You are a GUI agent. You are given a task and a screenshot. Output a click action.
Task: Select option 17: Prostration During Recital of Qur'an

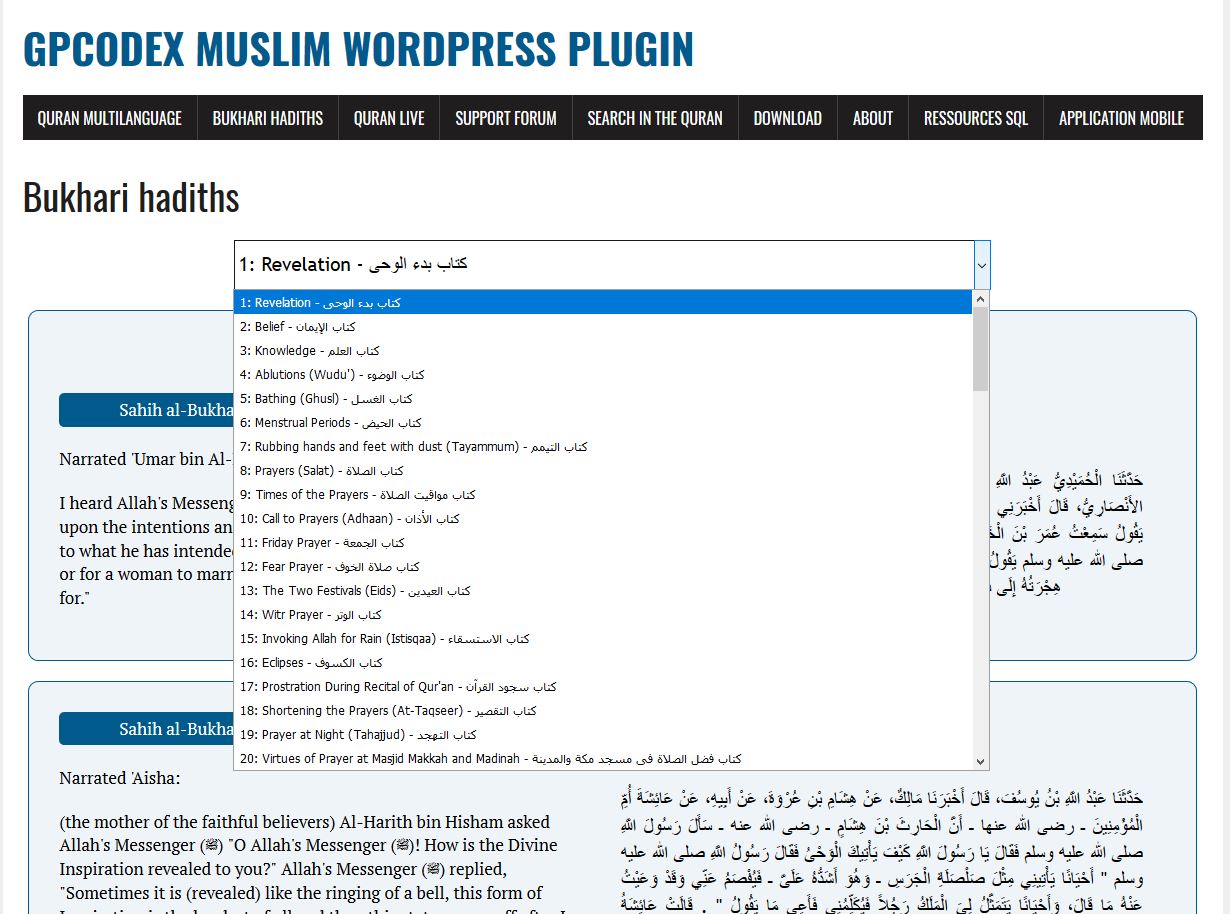(603, 686)
